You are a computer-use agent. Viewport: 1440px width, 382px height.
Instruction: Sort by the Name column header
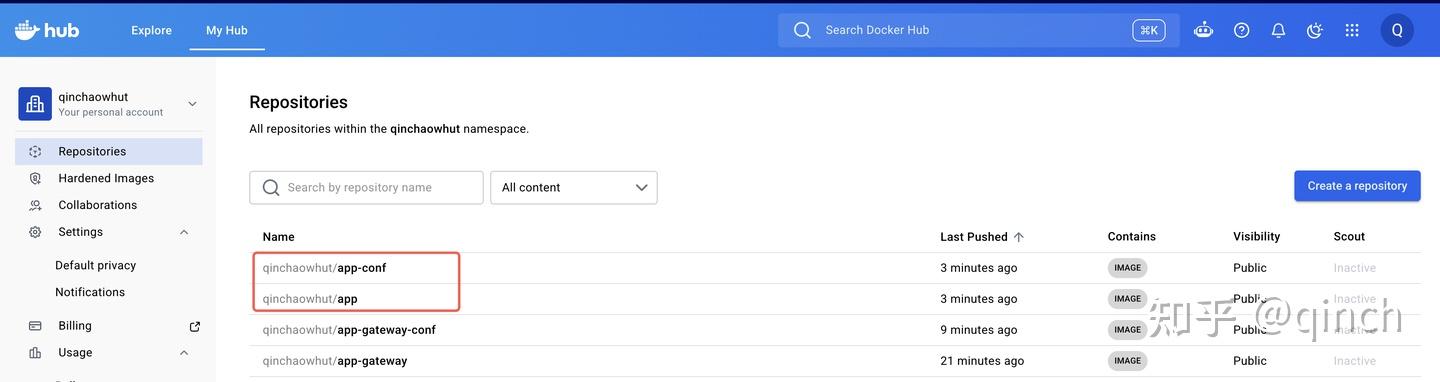click(279, 237)
